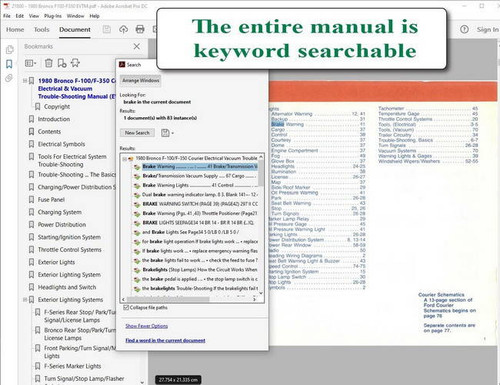The image size is (500, 385).
Task: Click the Show Fewer Options link
Action: click(147, 326)
